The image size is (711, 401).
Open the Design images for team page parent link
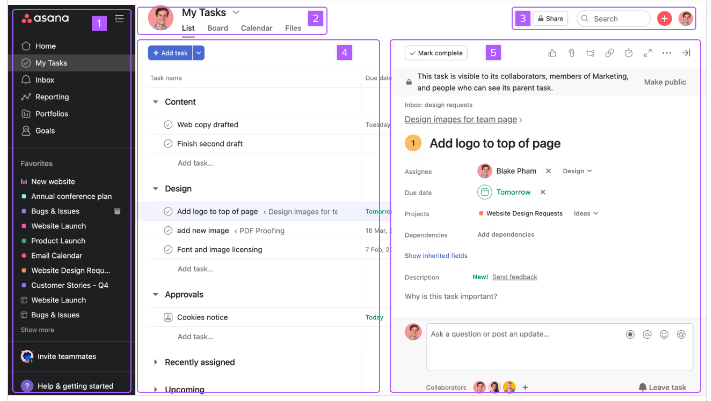[461, 119]
